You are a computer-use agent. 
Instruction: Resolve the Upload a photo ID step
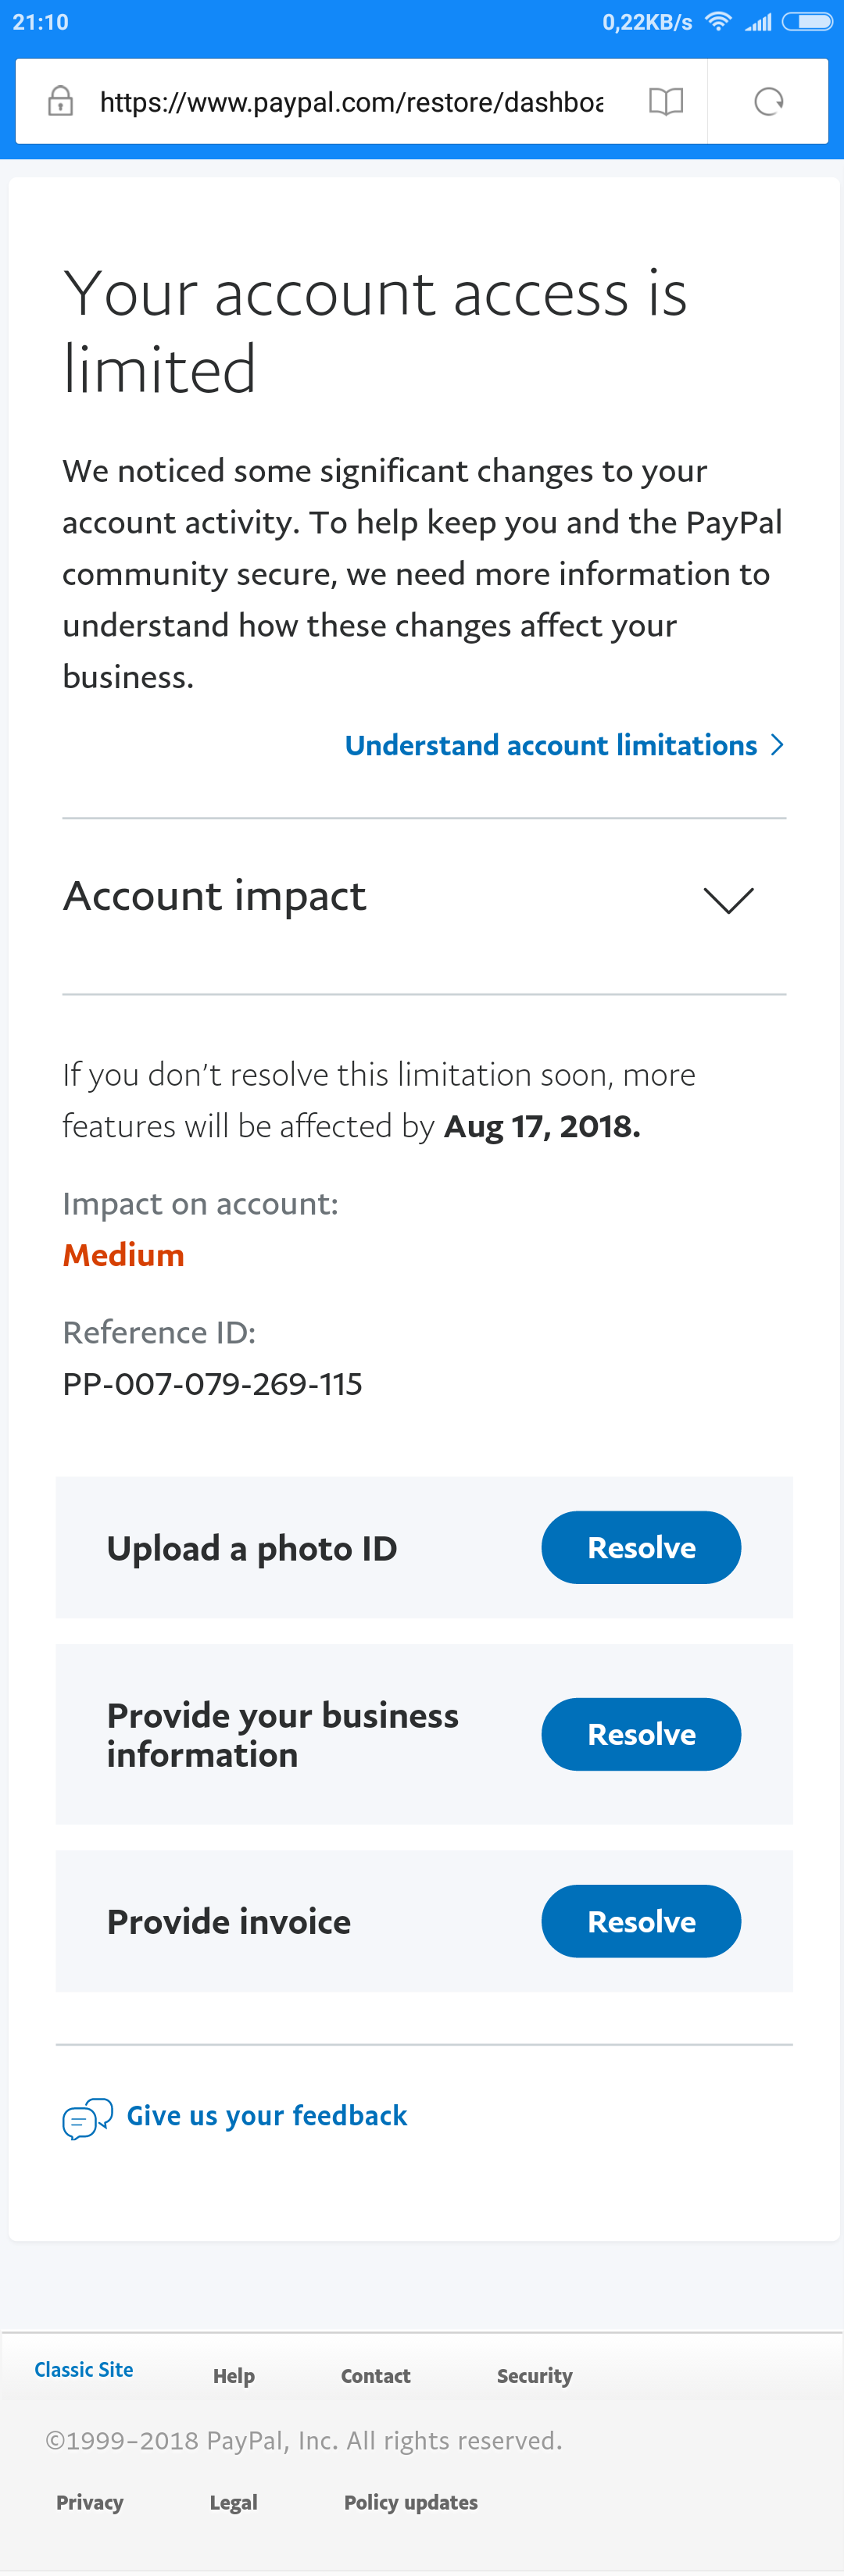641,1547
